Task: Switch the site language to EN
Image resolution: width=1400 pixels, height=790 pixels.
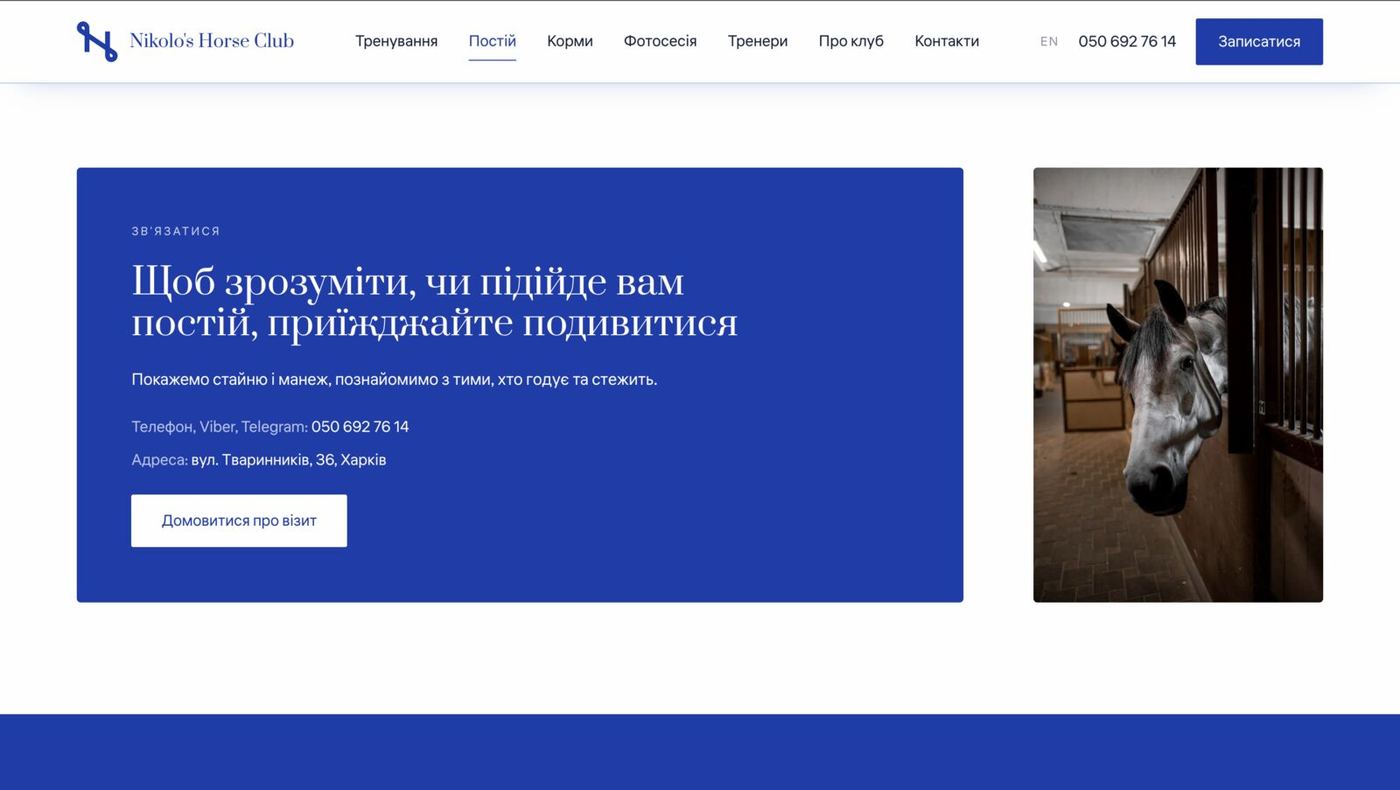Action: (1049, 41)
